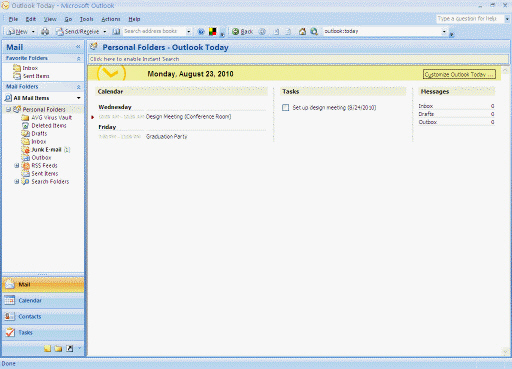512x369 pixels.
Task: Open Inbox link under Messages
Action: (426, 106)
